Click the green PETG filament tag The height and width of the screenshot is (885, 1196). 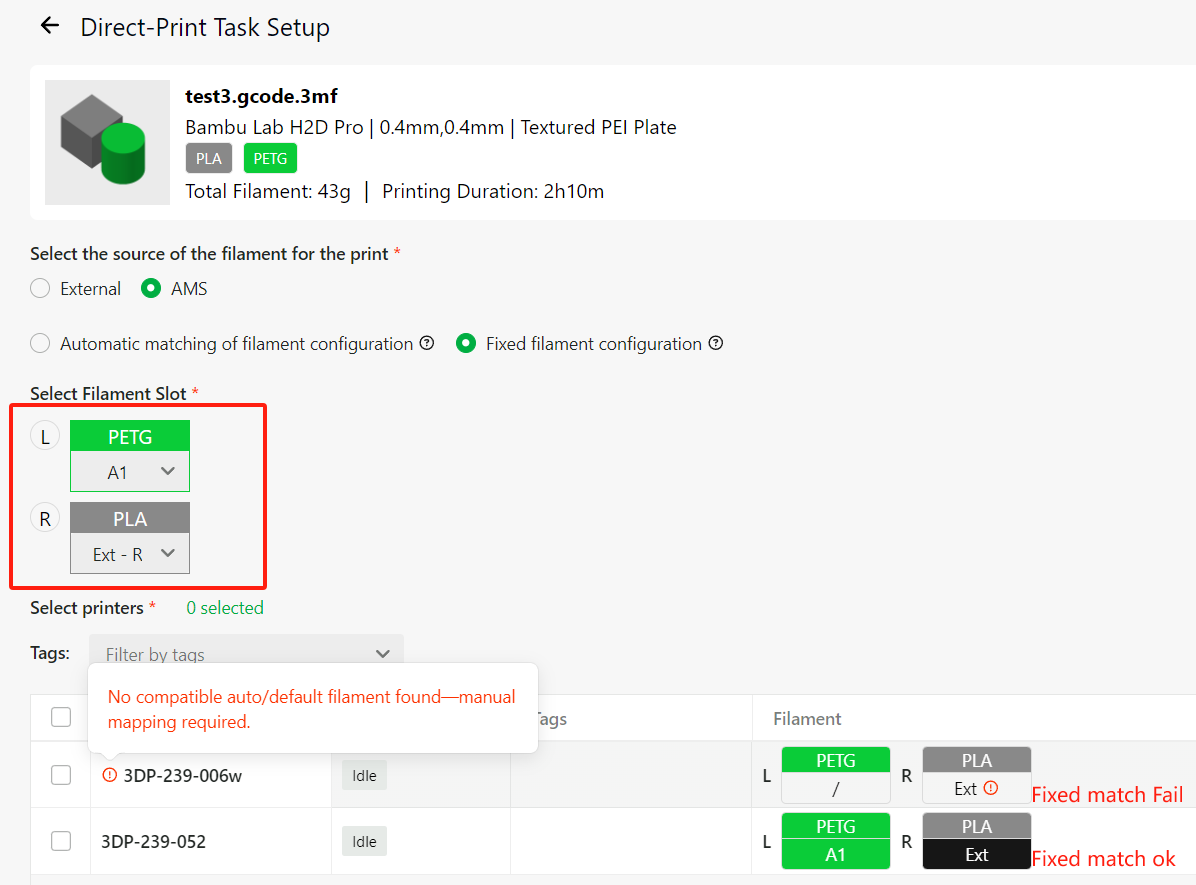point(270,159)
